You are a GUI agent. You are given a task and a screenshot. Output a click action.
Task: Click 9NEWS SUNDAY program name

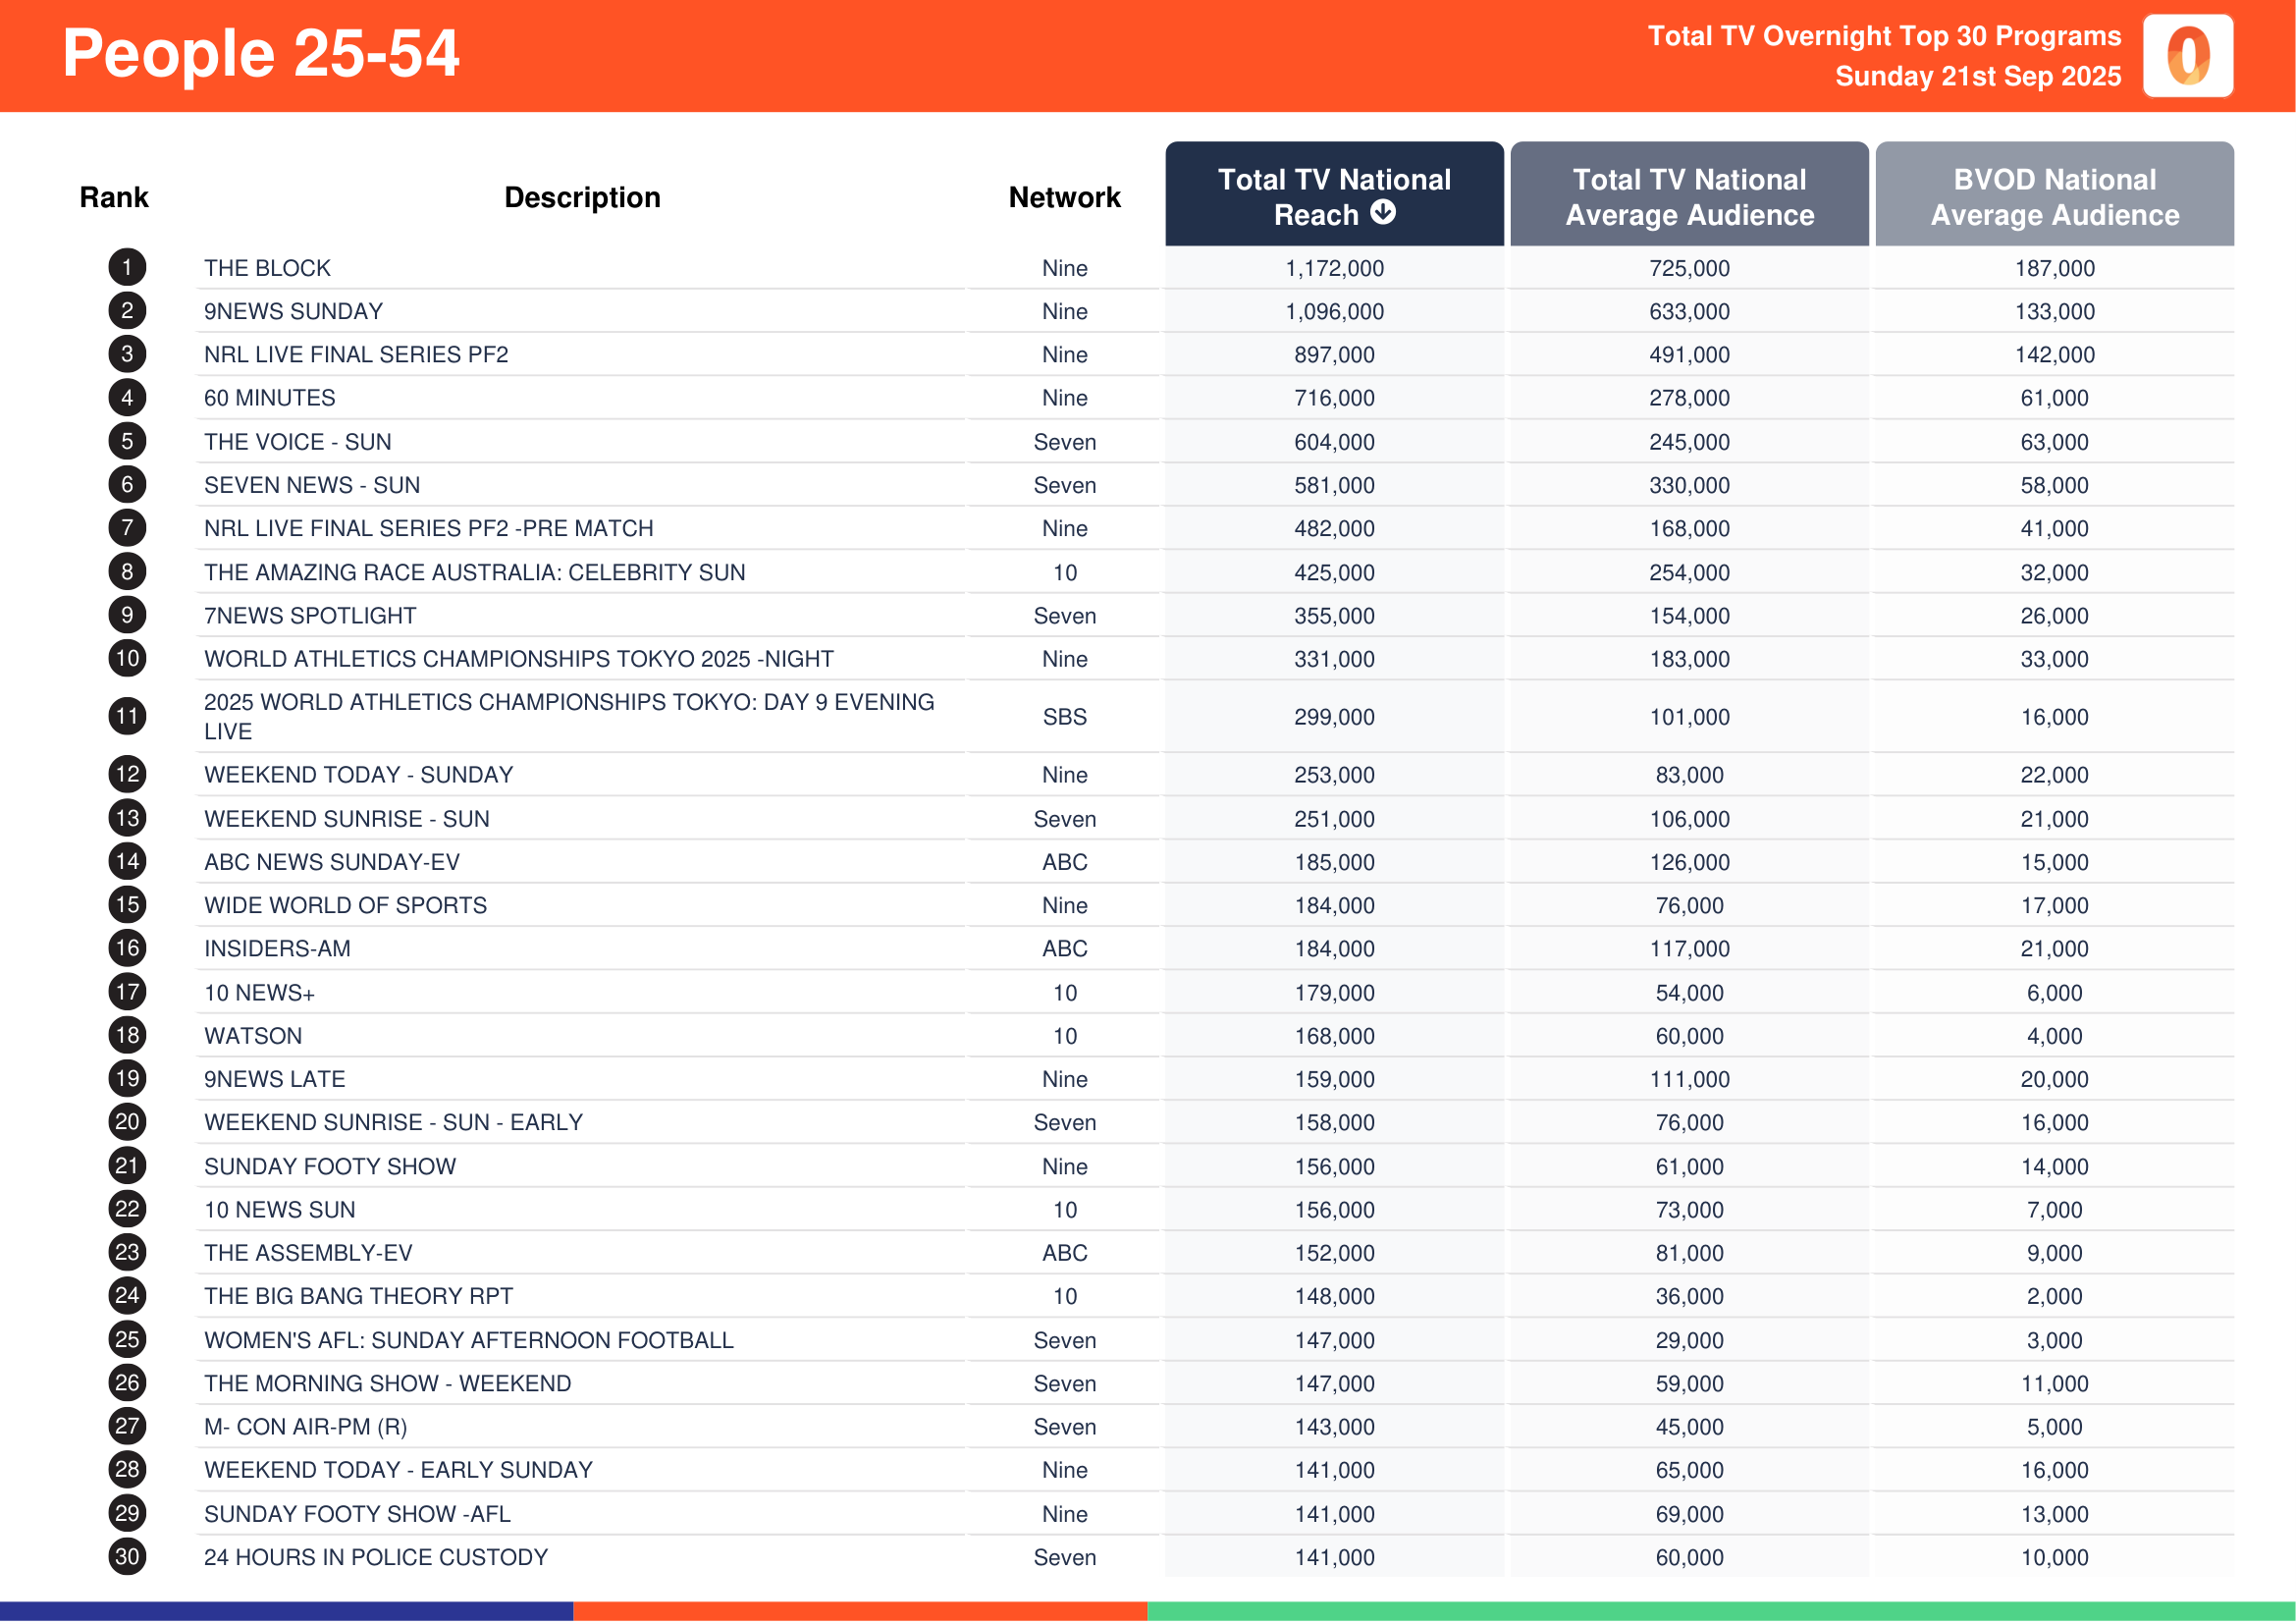[x=293, y=311]
